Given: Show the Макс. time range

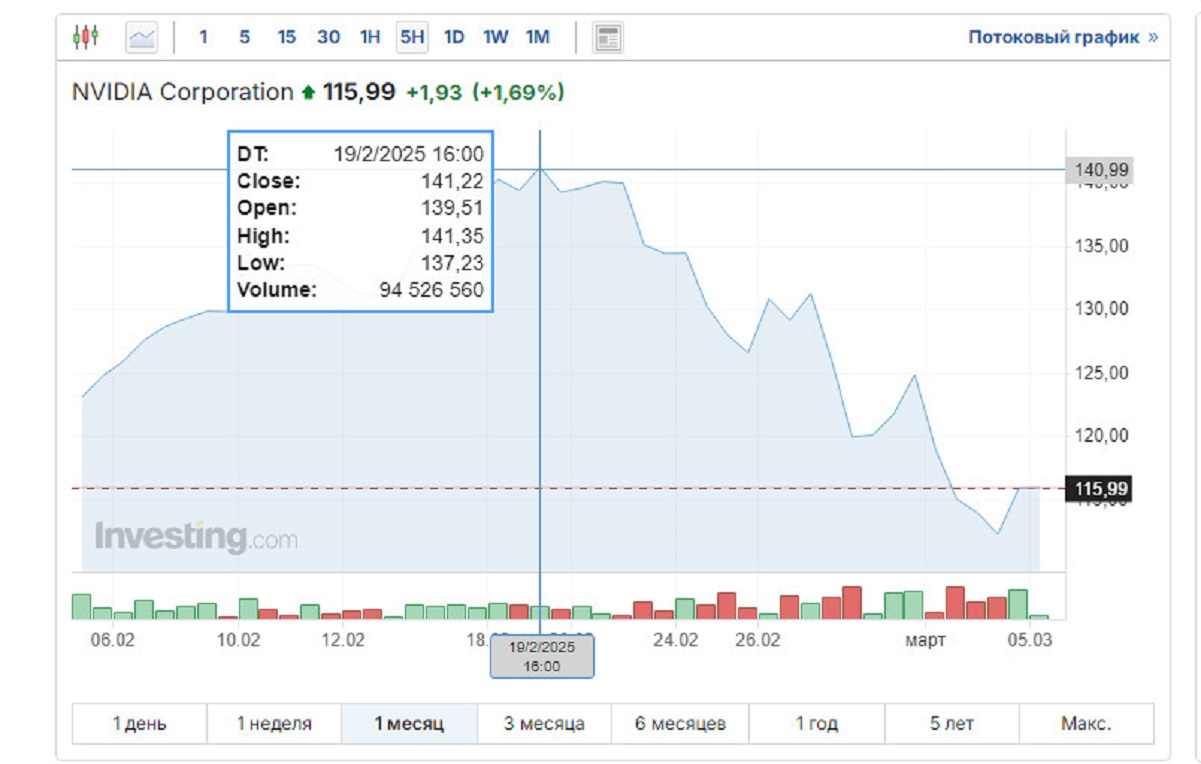Looking at the screenshot, I should (x=1086, y=723).
